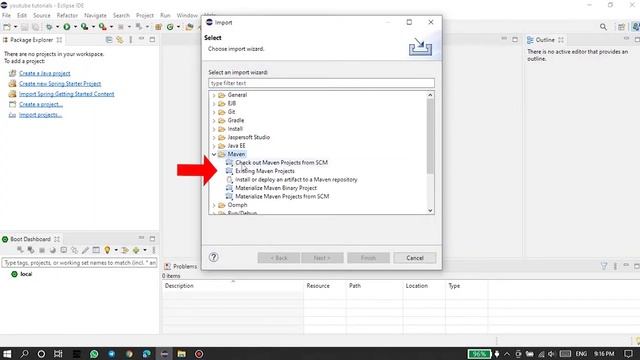Click the Open Perspective toolbar icon
The image size is (640, 360).
click(621, 27)
